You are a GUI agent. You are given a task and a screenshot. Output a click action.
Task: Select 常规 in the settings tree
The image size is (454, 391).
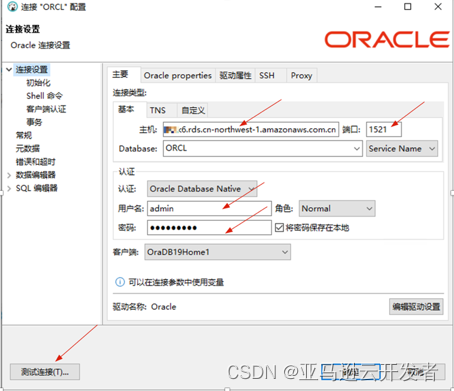[x=24, y=135]
